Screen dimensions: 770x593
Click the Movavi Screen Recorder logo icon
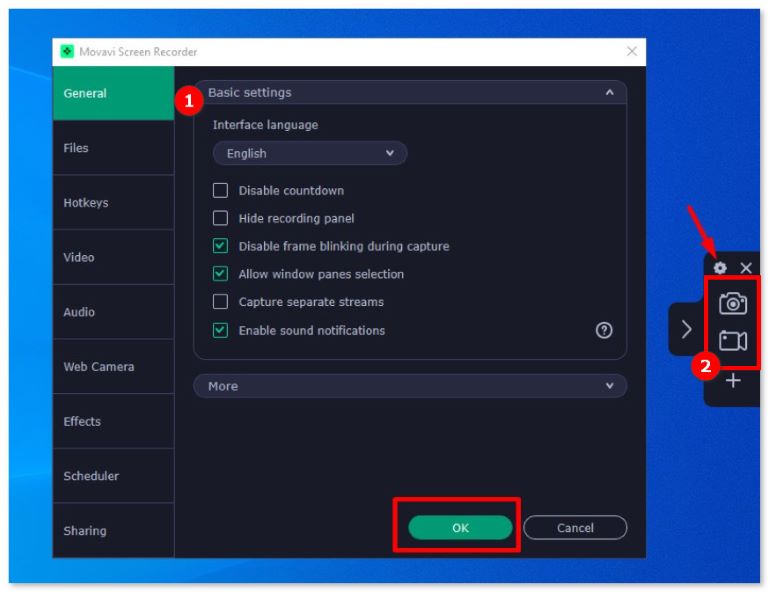coord(67,52)
